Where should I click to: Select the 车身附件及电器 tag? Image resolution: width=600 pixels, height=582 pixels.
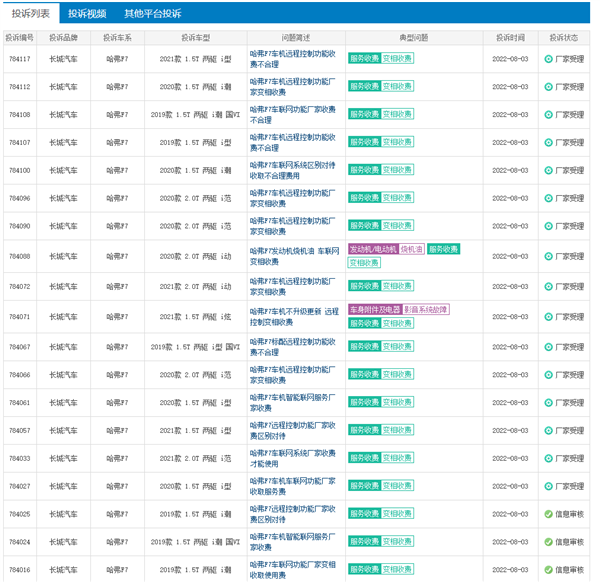coord(374,310)
